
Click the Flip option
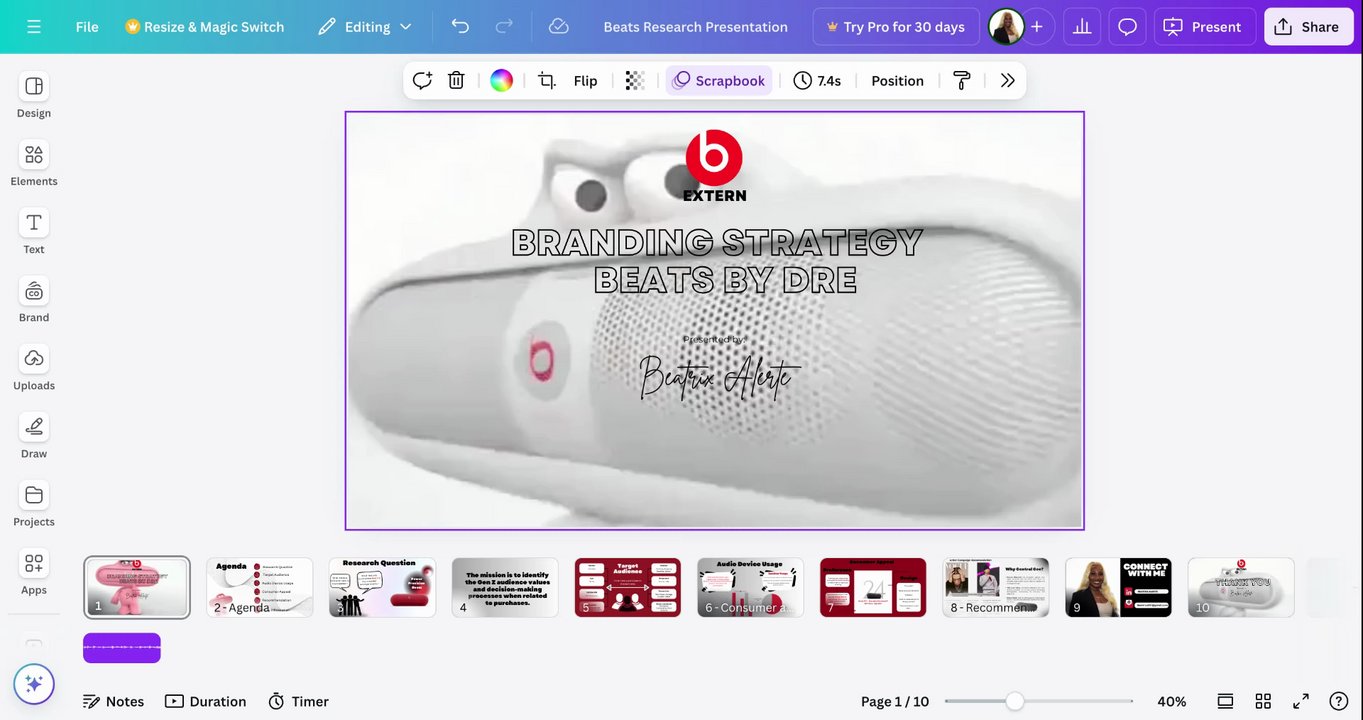coord(586,81)
